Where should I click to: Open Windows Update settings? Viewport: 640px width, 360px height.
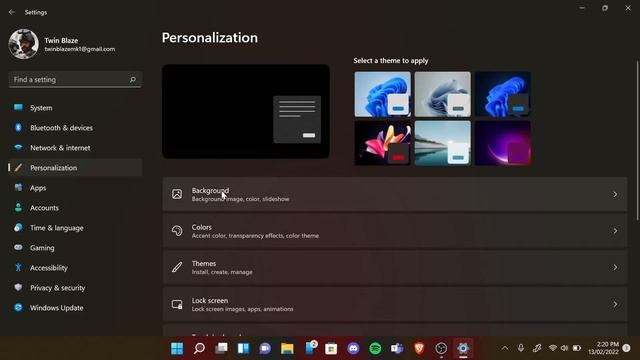click(75, 308)
